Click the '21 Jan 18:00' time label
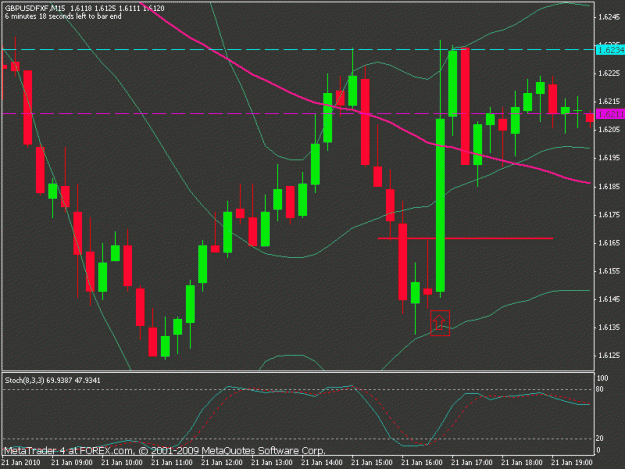The image size is (625, 469). 521,463
